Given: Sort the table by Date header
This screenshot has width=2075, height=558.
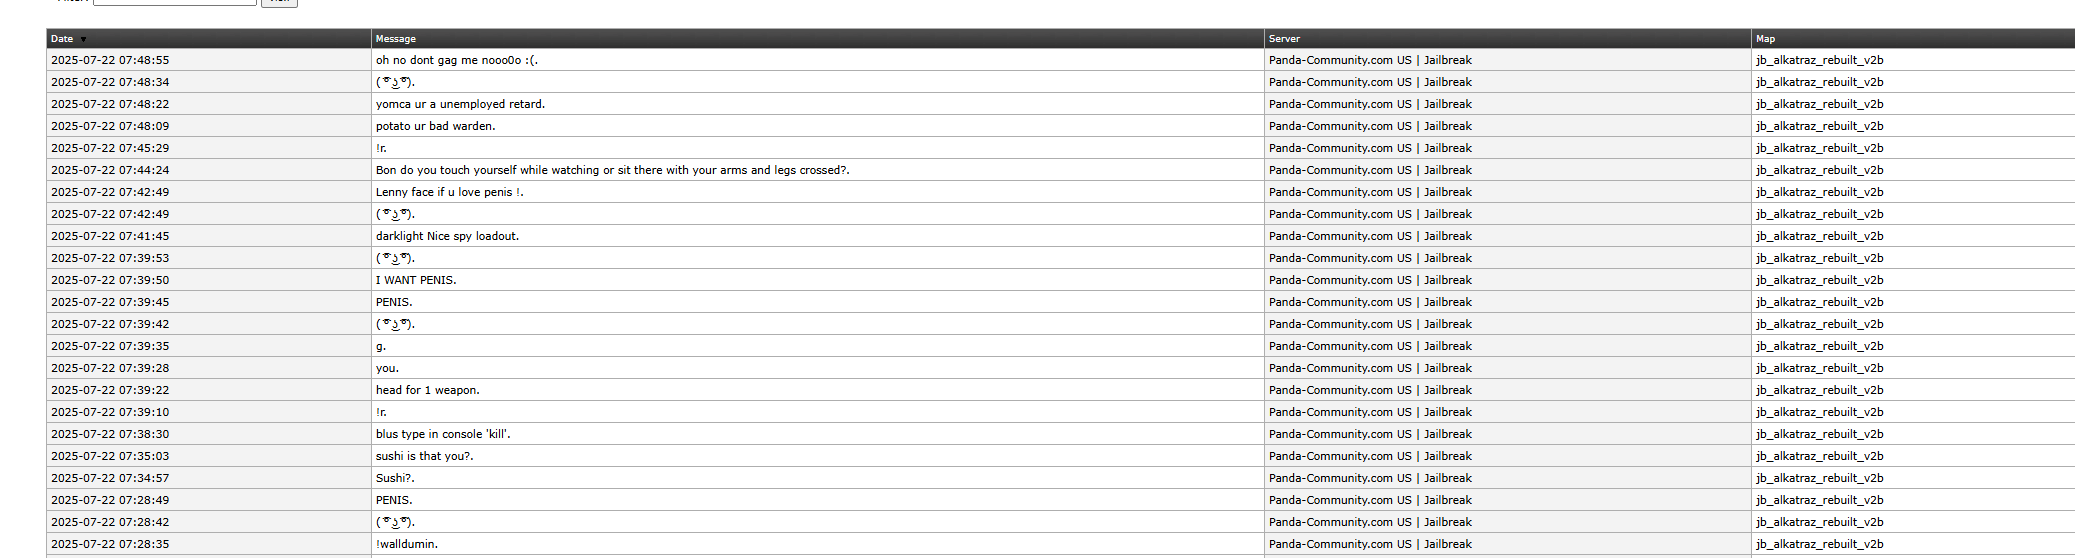Looking at the screenshot, I should [x=62, y=39].
